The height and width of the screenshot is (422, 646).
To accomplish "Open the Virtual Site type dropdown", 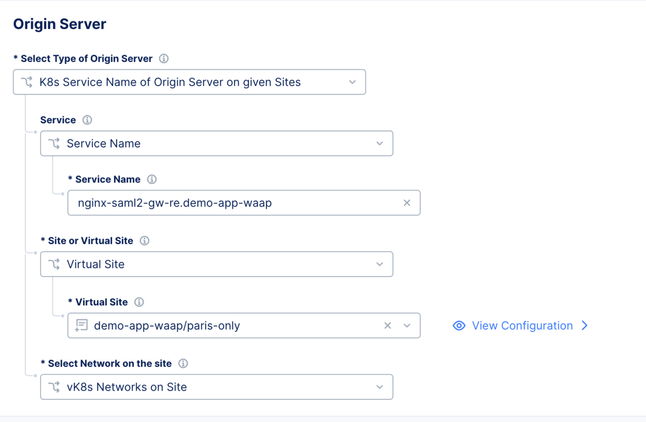I will pos(379,265).
